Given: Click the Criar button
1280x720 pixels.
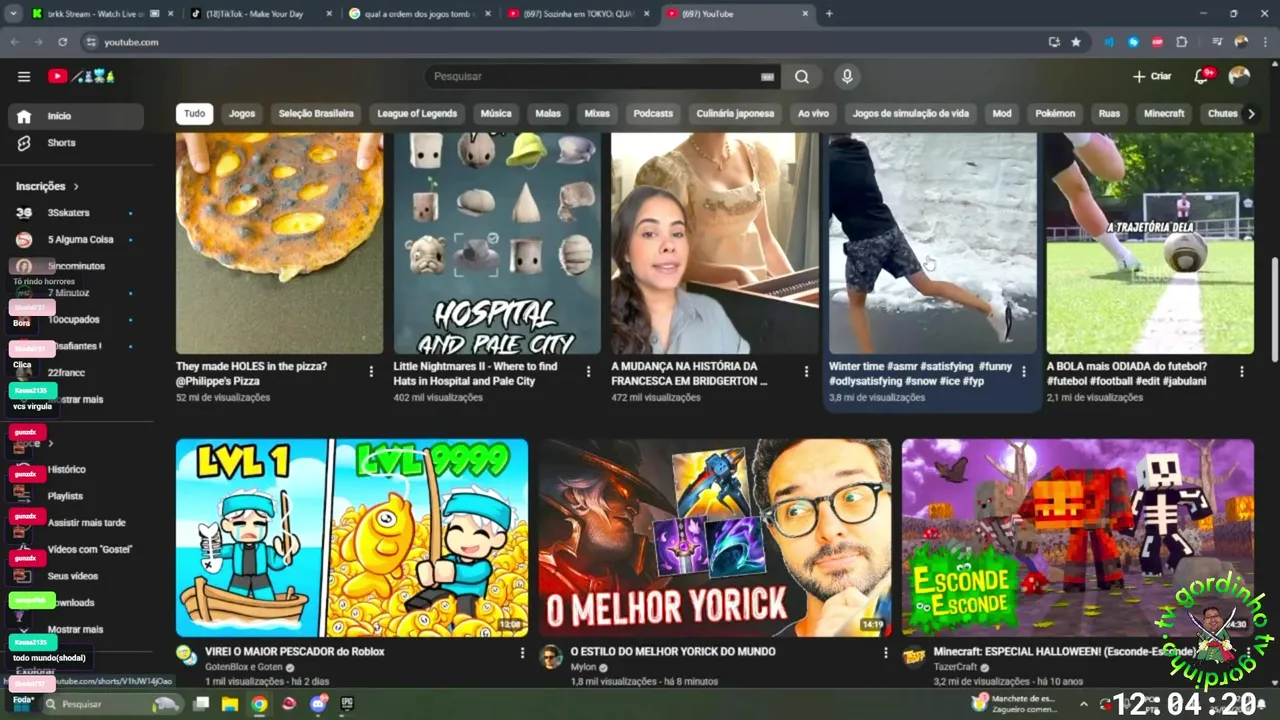Looking at the screenshot, I should (1152, 76).
